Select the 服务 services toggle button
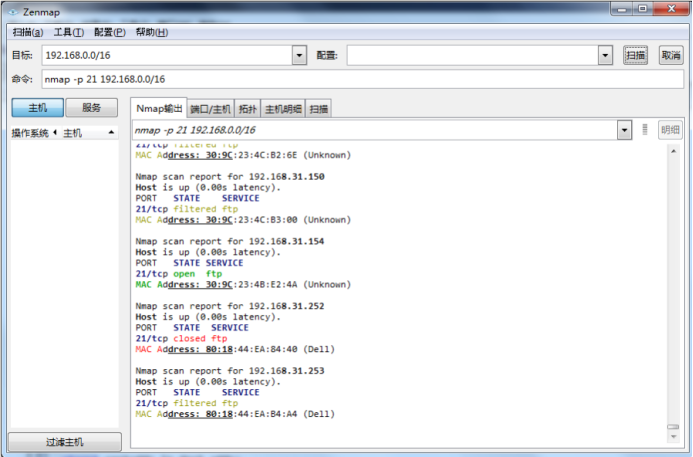 click(x=91, y=107)
